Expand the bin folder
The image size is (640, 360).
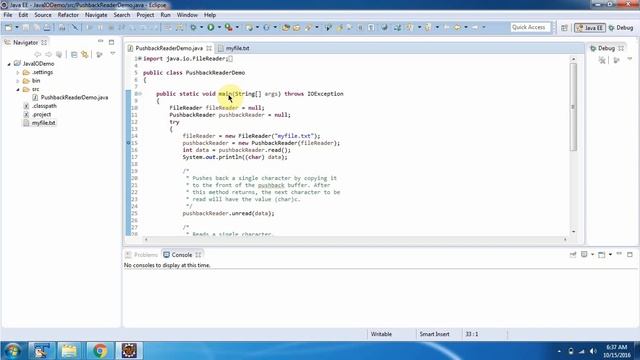[18, 81]
